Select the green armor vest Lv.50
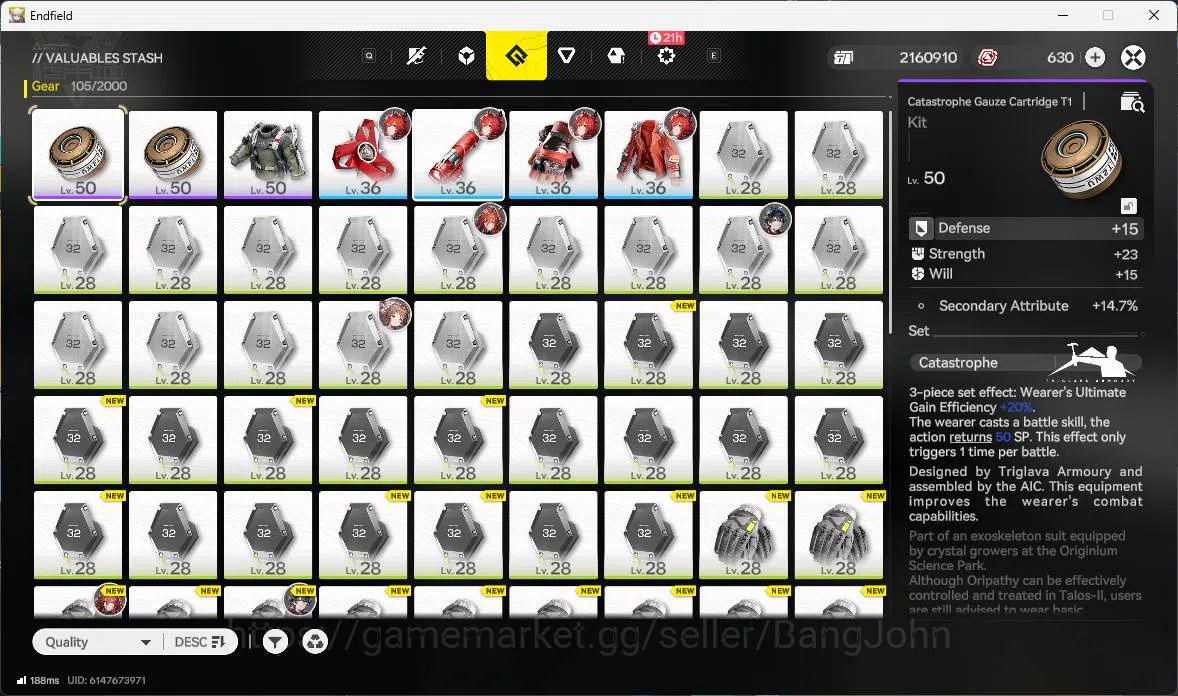This screenshot has height=696, width=1178. [268, 155]
